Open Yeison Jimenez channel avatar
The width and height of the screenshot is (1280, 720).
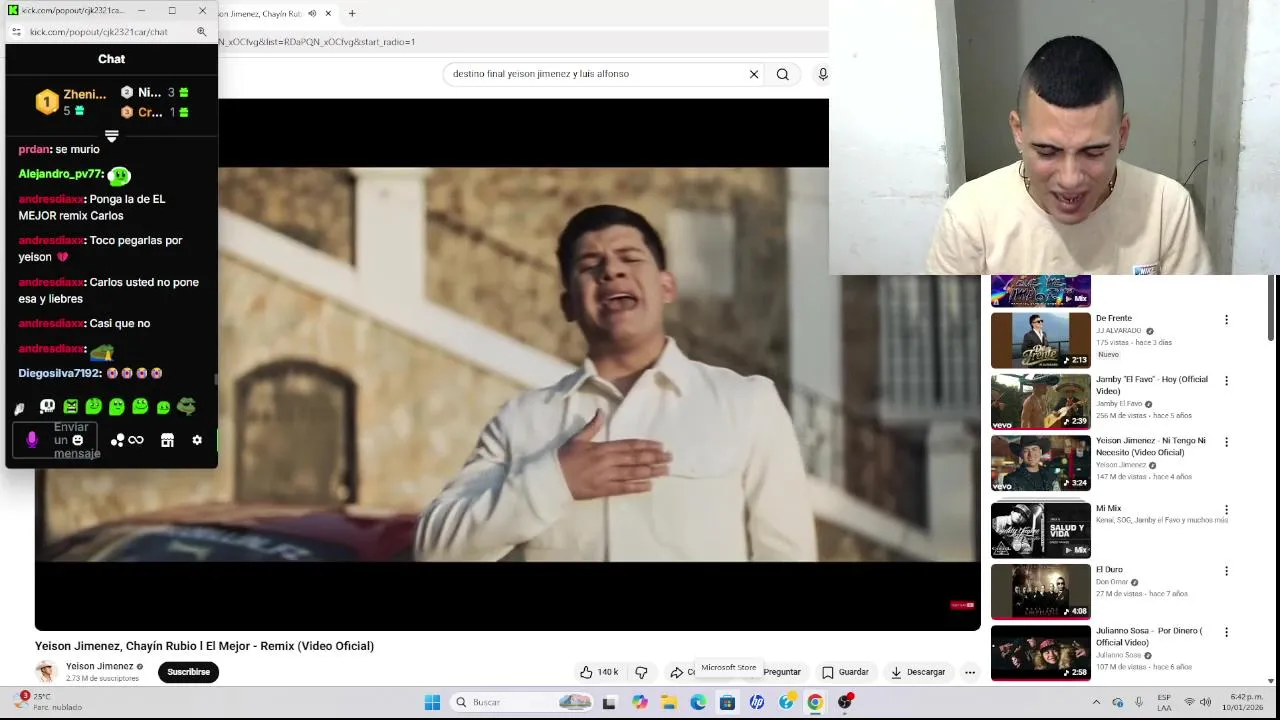[x=46, y=672]
